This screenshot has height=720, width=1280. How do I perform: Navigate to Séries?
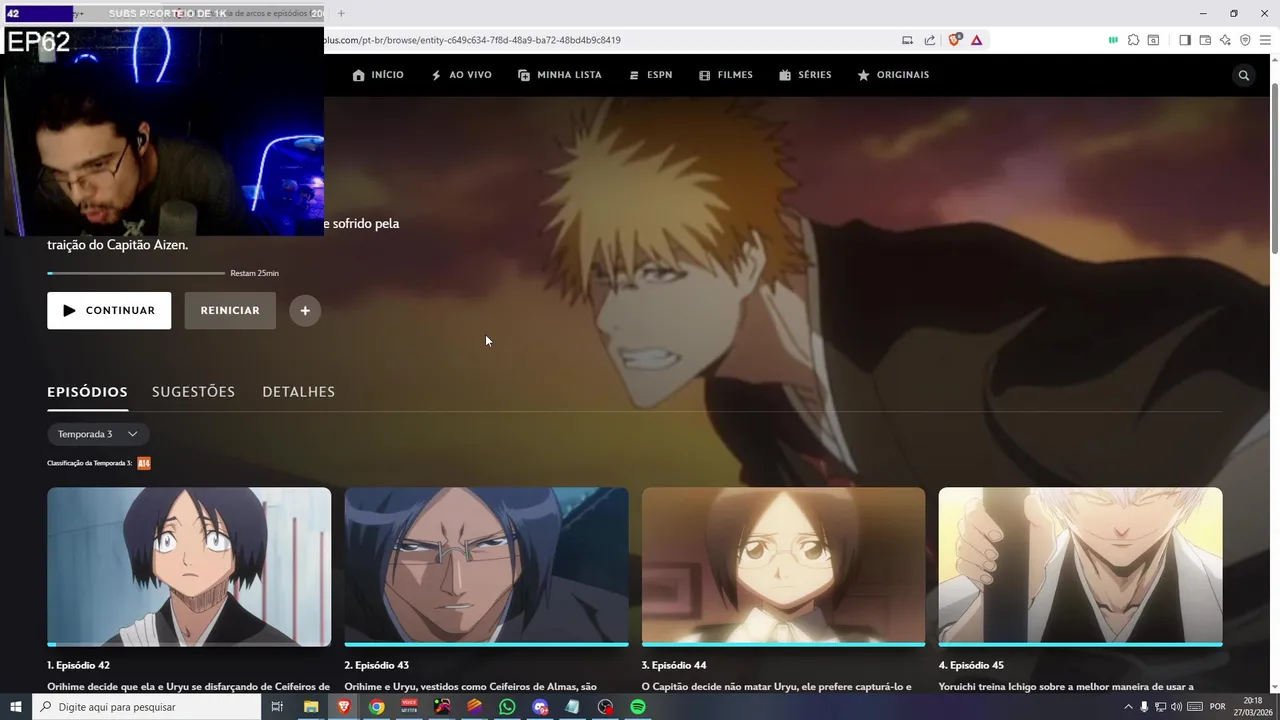pos(805,75)
